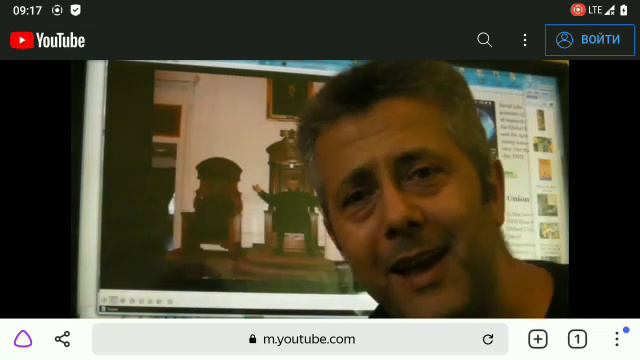
Task: Reload the page with refresh icon
Action: point(488,339)
